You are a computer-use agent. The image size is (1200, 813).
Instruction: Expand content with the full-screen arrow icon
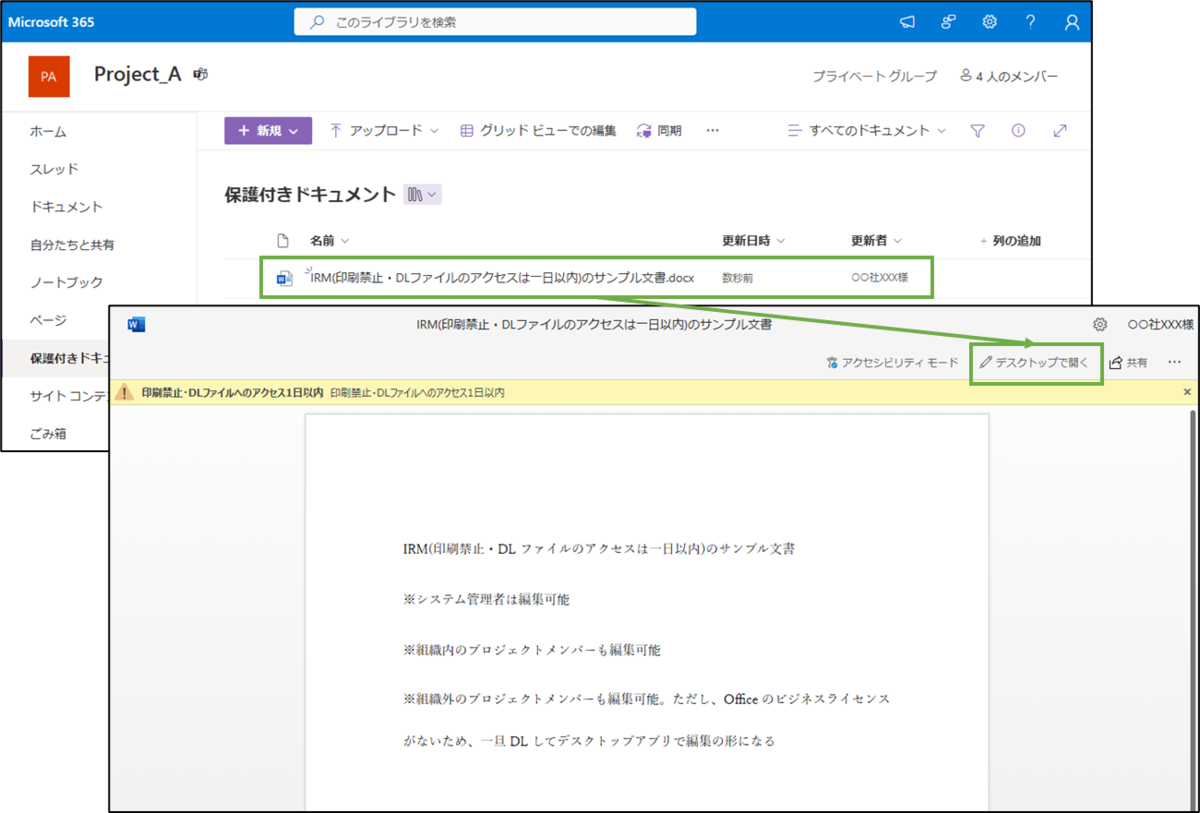1060,130
